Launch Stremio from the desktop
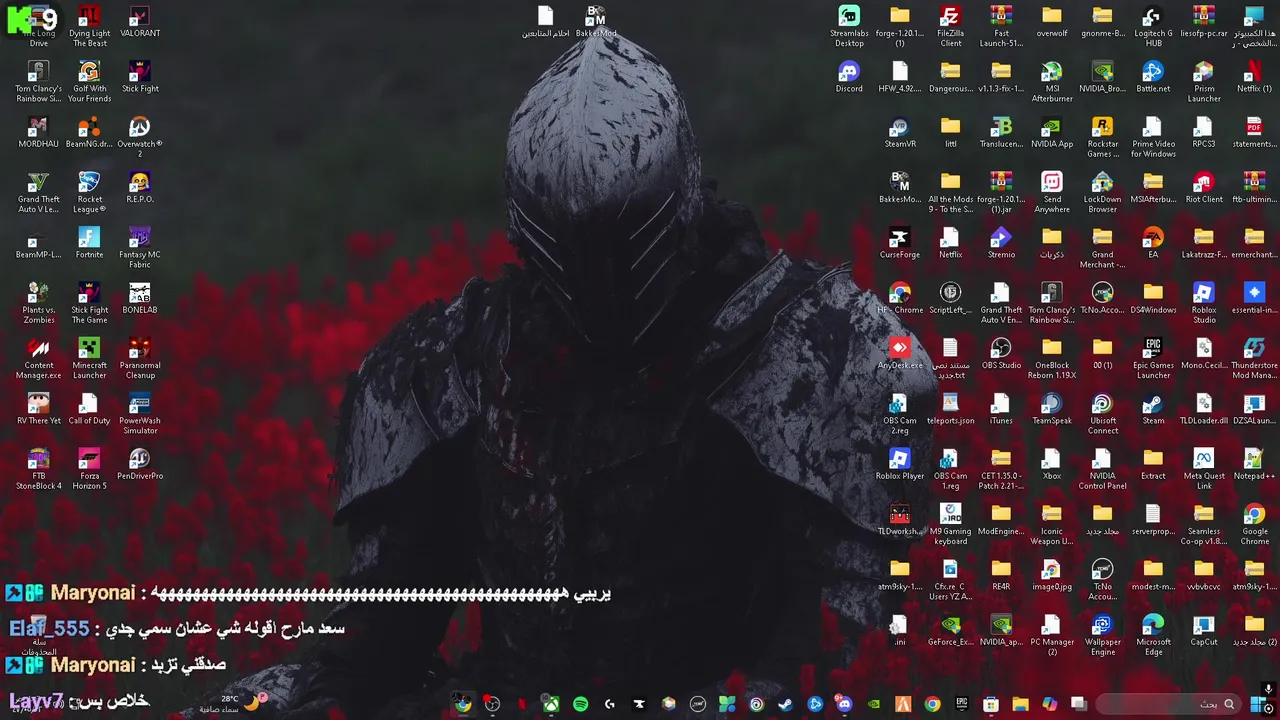 point(1001,243)
